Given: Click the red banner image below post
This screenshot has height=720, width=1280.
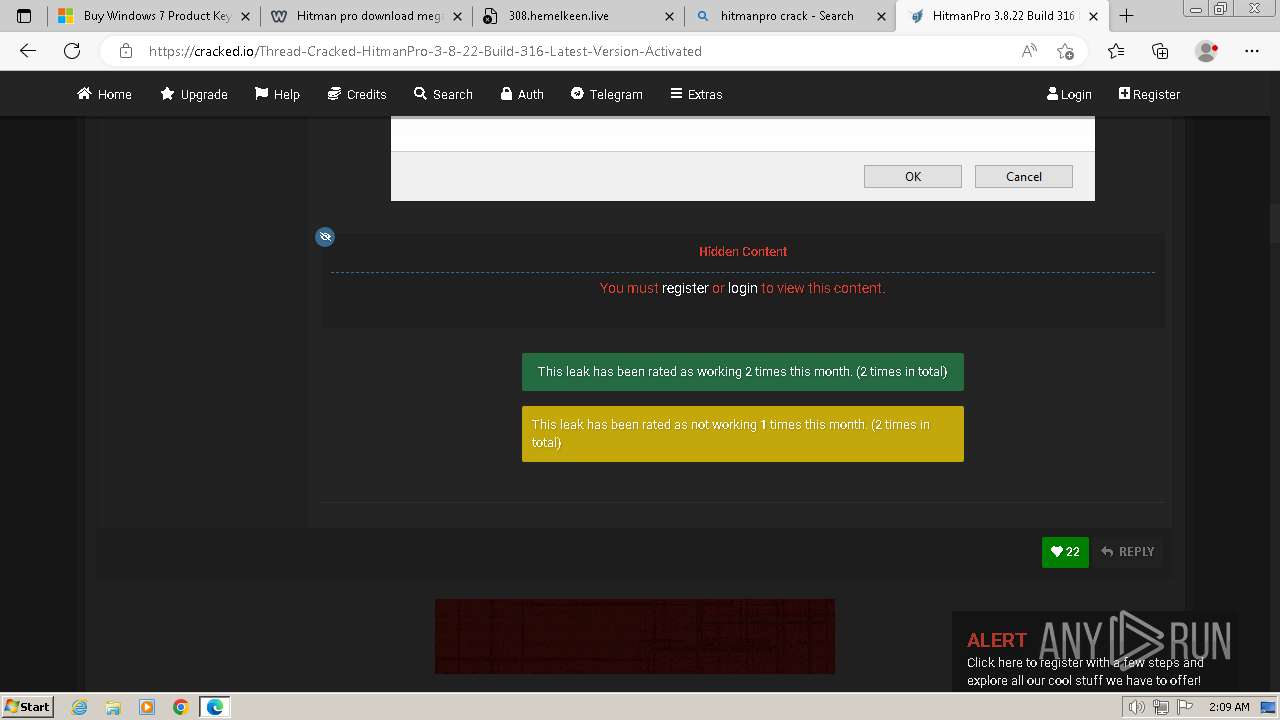Looking at the screenshot, I should [x=635, y=636].
